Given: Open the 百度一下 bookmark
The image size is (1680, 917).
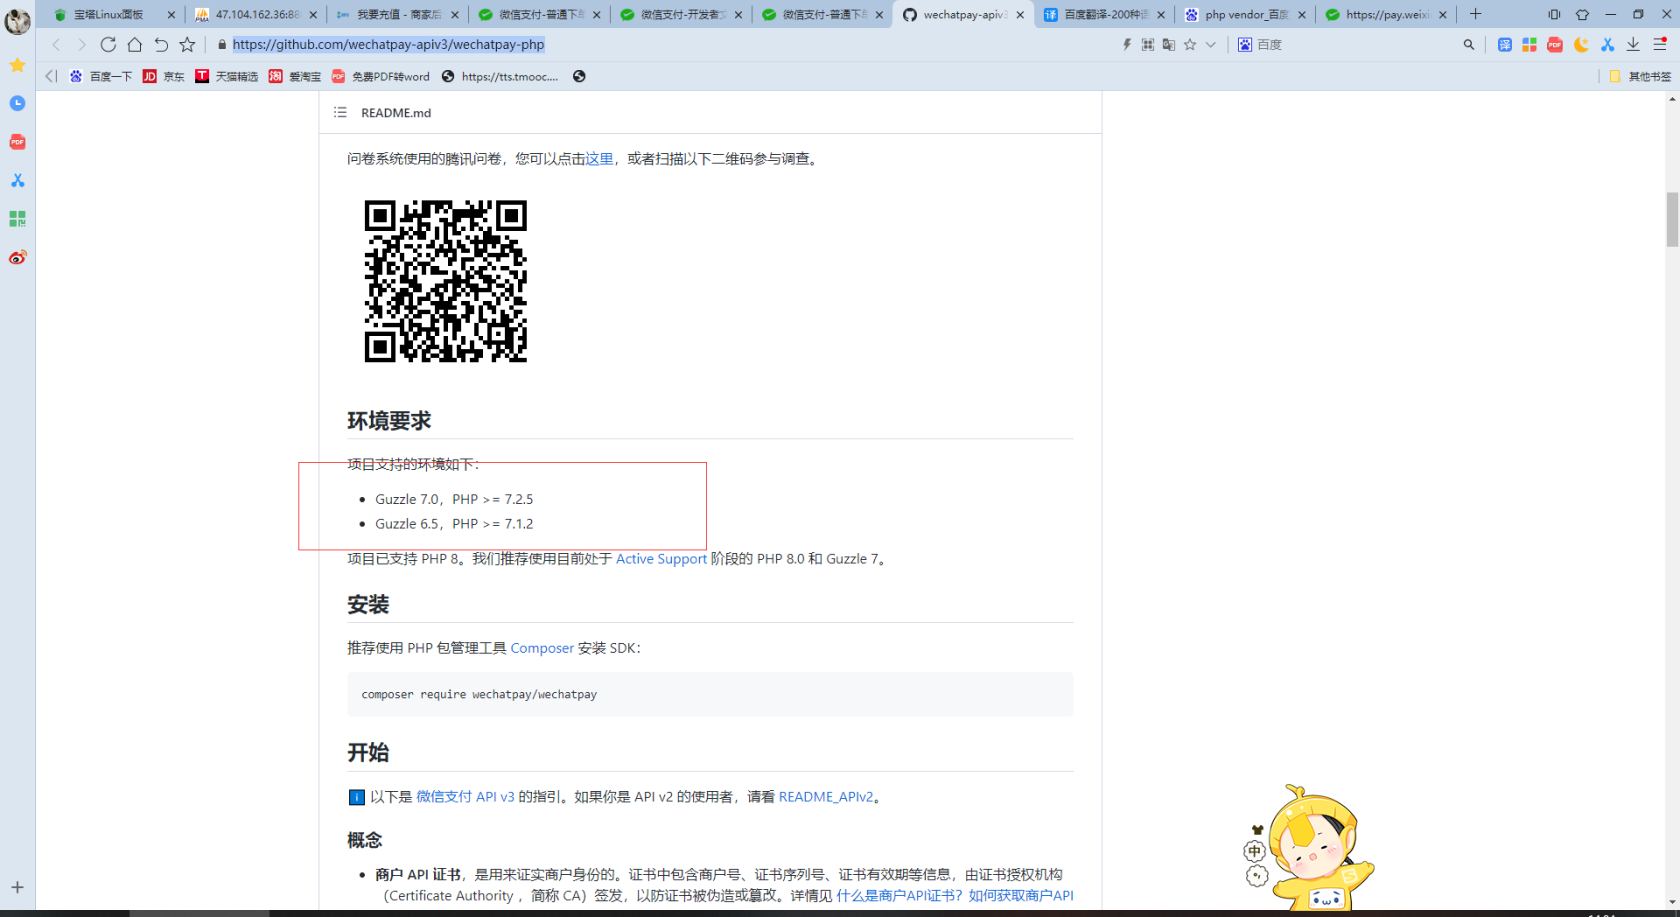Looking at the screenshot, I should tap(100, 76).
